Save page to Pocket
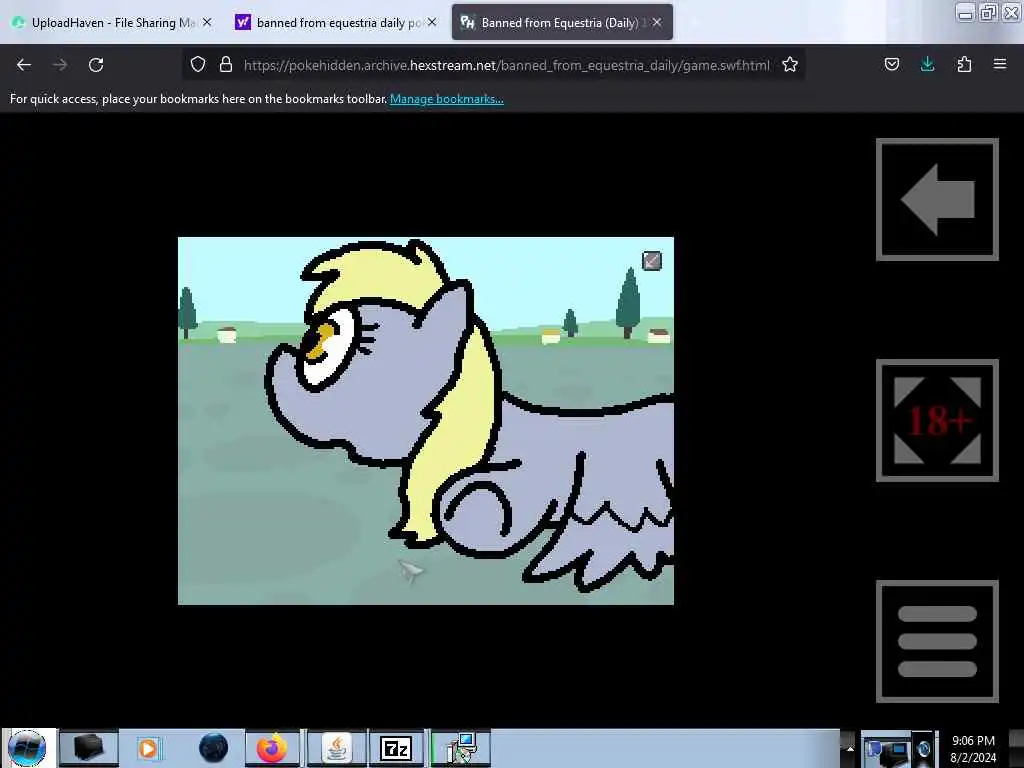Viewport: 1024px width, 768px height. click(x=891, y=65)
